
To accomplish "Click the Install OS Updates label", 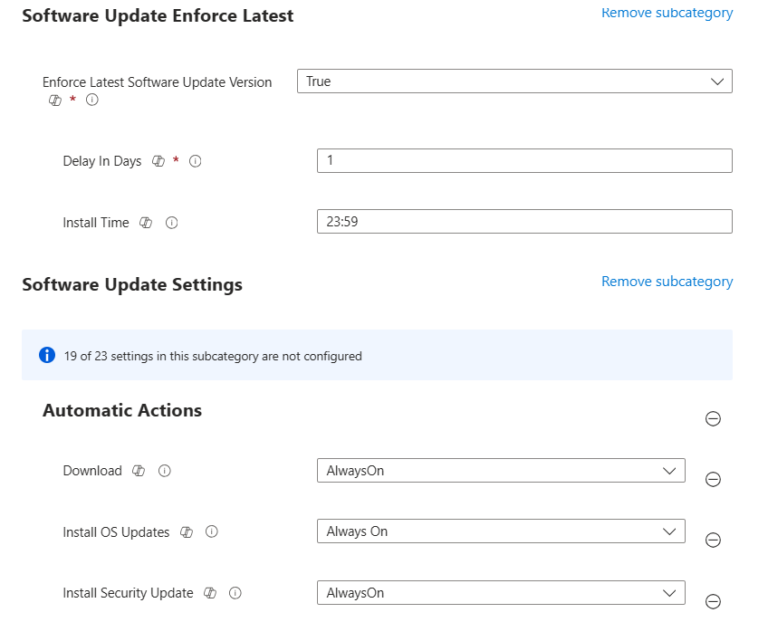I will coord(116,532).
